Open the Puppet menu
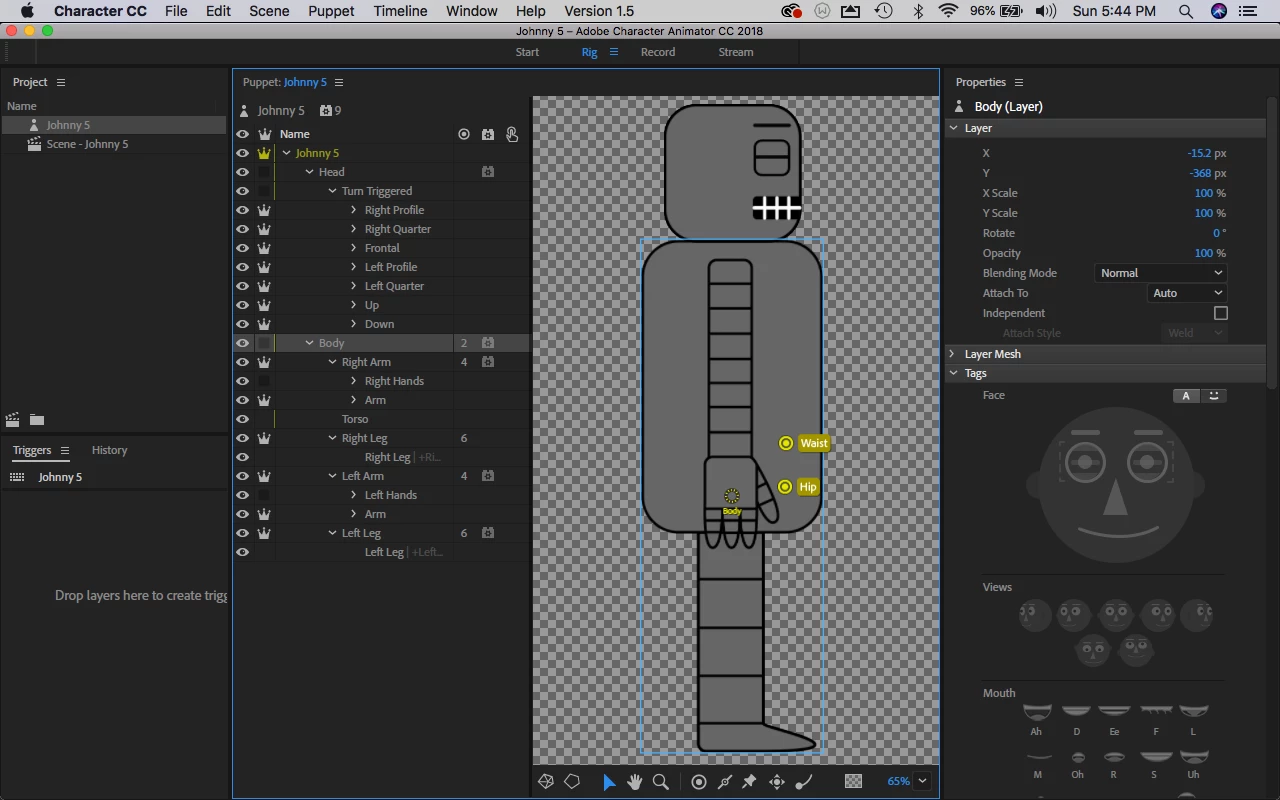1280x800 pixels. [x=331, y=11]
